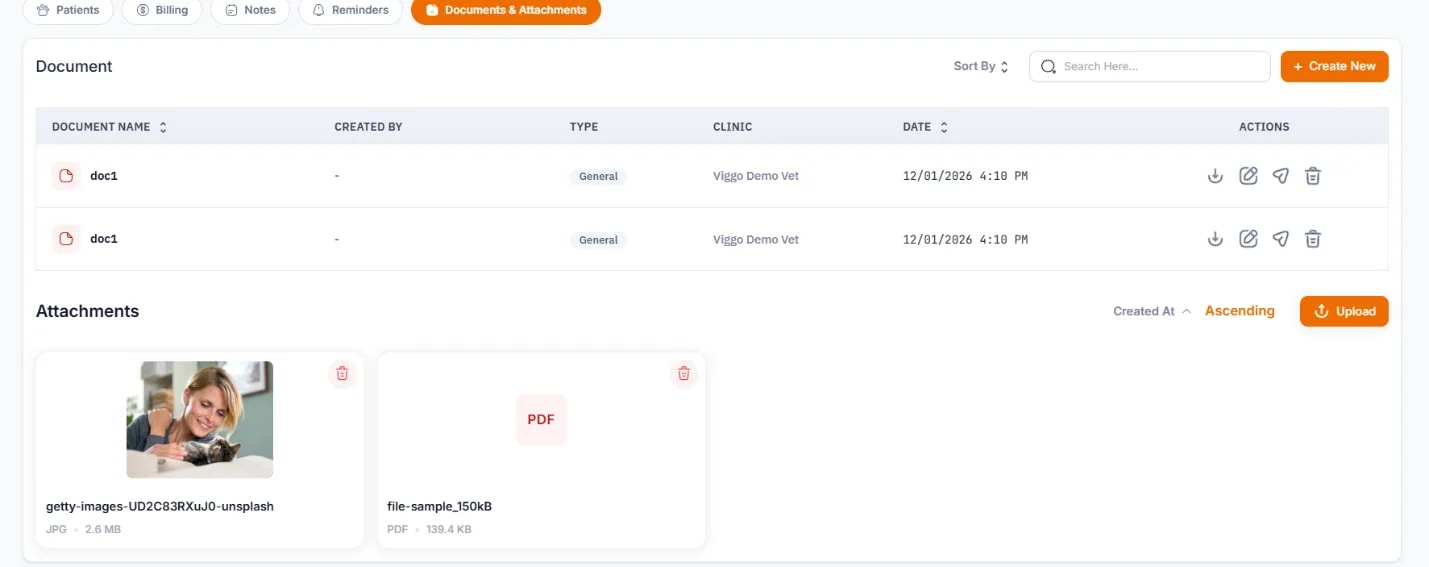Image resolution: width=1429 pixels, height=567 pixels.
Task: Focus the Search Here input field
Action: [1150, 67]
